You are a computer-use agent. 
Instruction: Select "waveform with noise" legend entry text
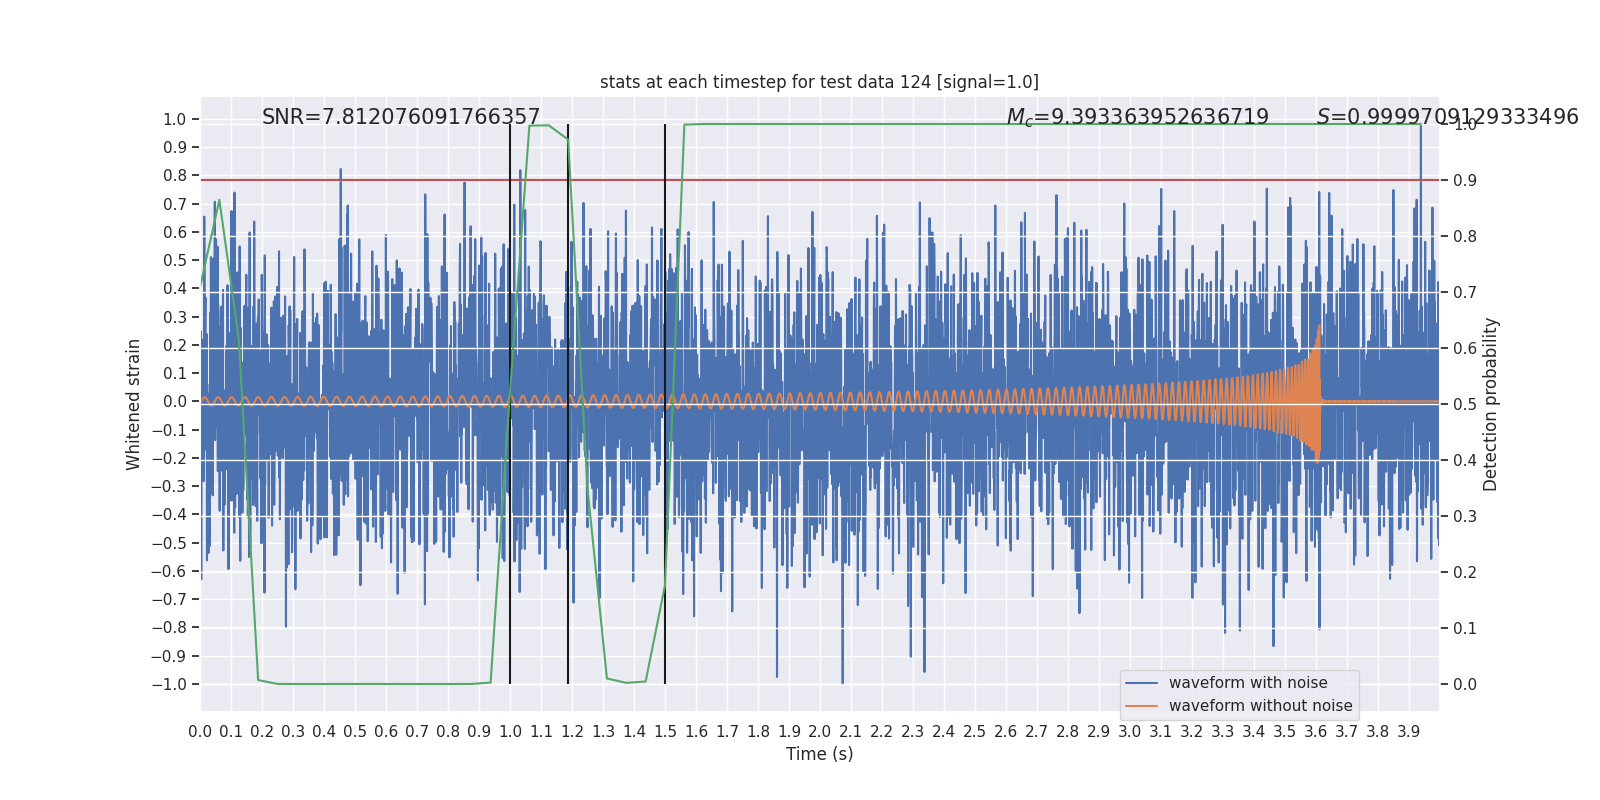[x=1248, y=683]
